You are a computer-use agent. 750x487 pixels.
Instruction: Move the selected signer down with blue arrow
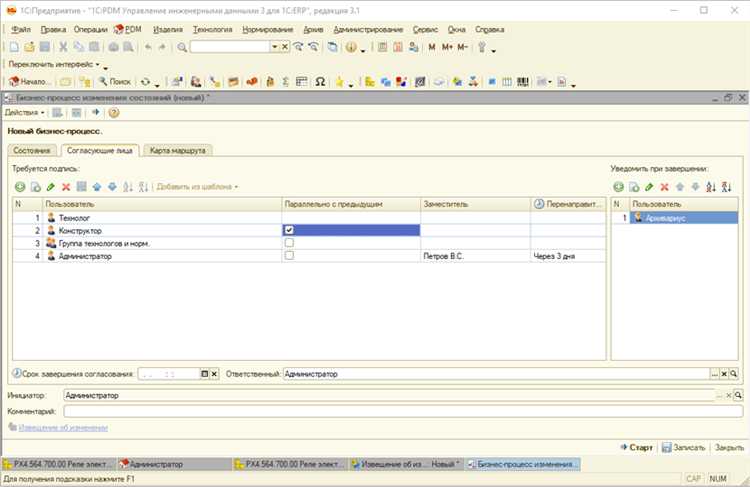[x=112, y=187]
